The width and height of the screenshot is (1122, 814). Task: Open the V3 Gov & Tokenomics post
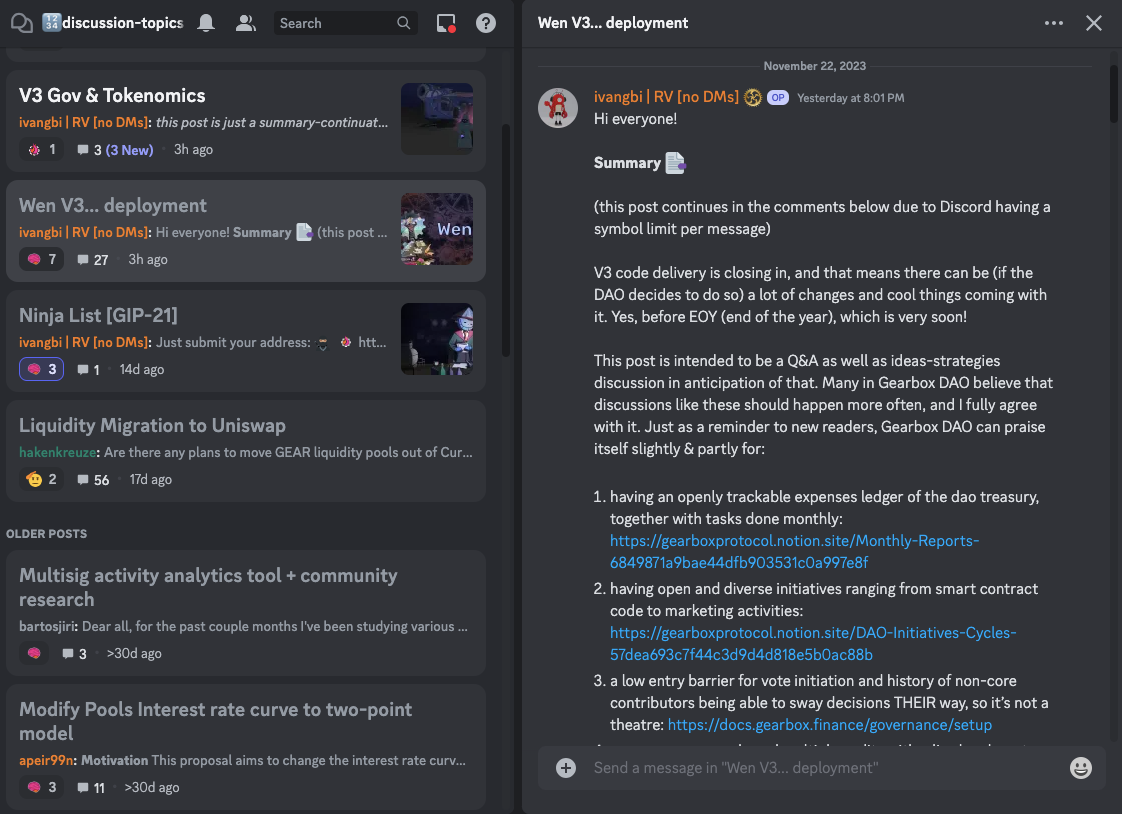click(x=112, y=96)
